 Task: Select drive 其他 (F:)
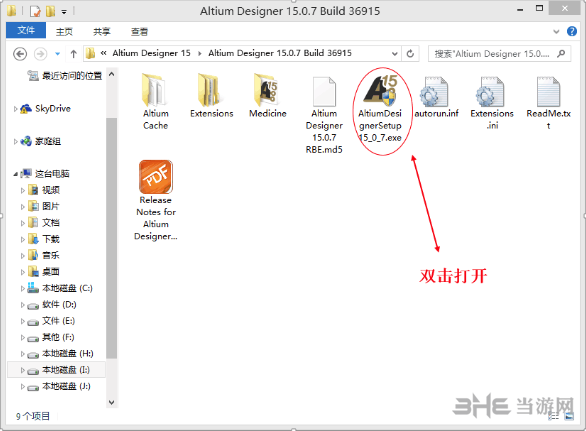click(x=52, y=337)
